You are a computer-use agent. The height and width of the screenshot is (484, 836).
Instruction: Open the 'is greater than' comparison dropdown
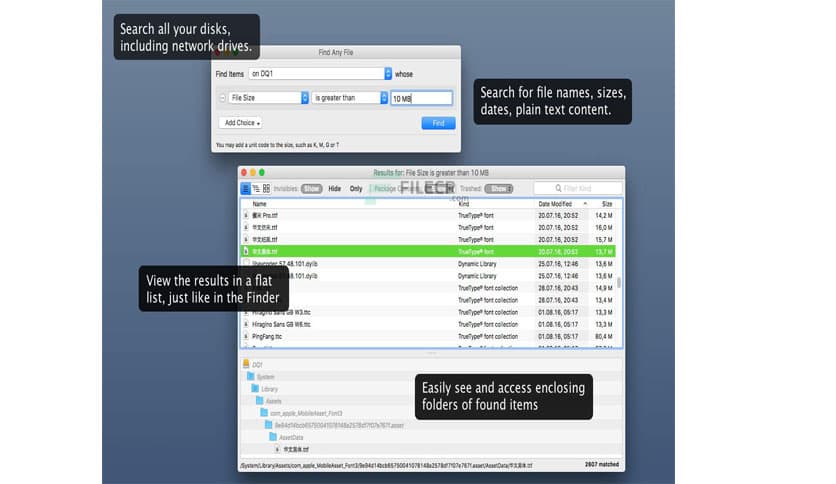(350, 98)
